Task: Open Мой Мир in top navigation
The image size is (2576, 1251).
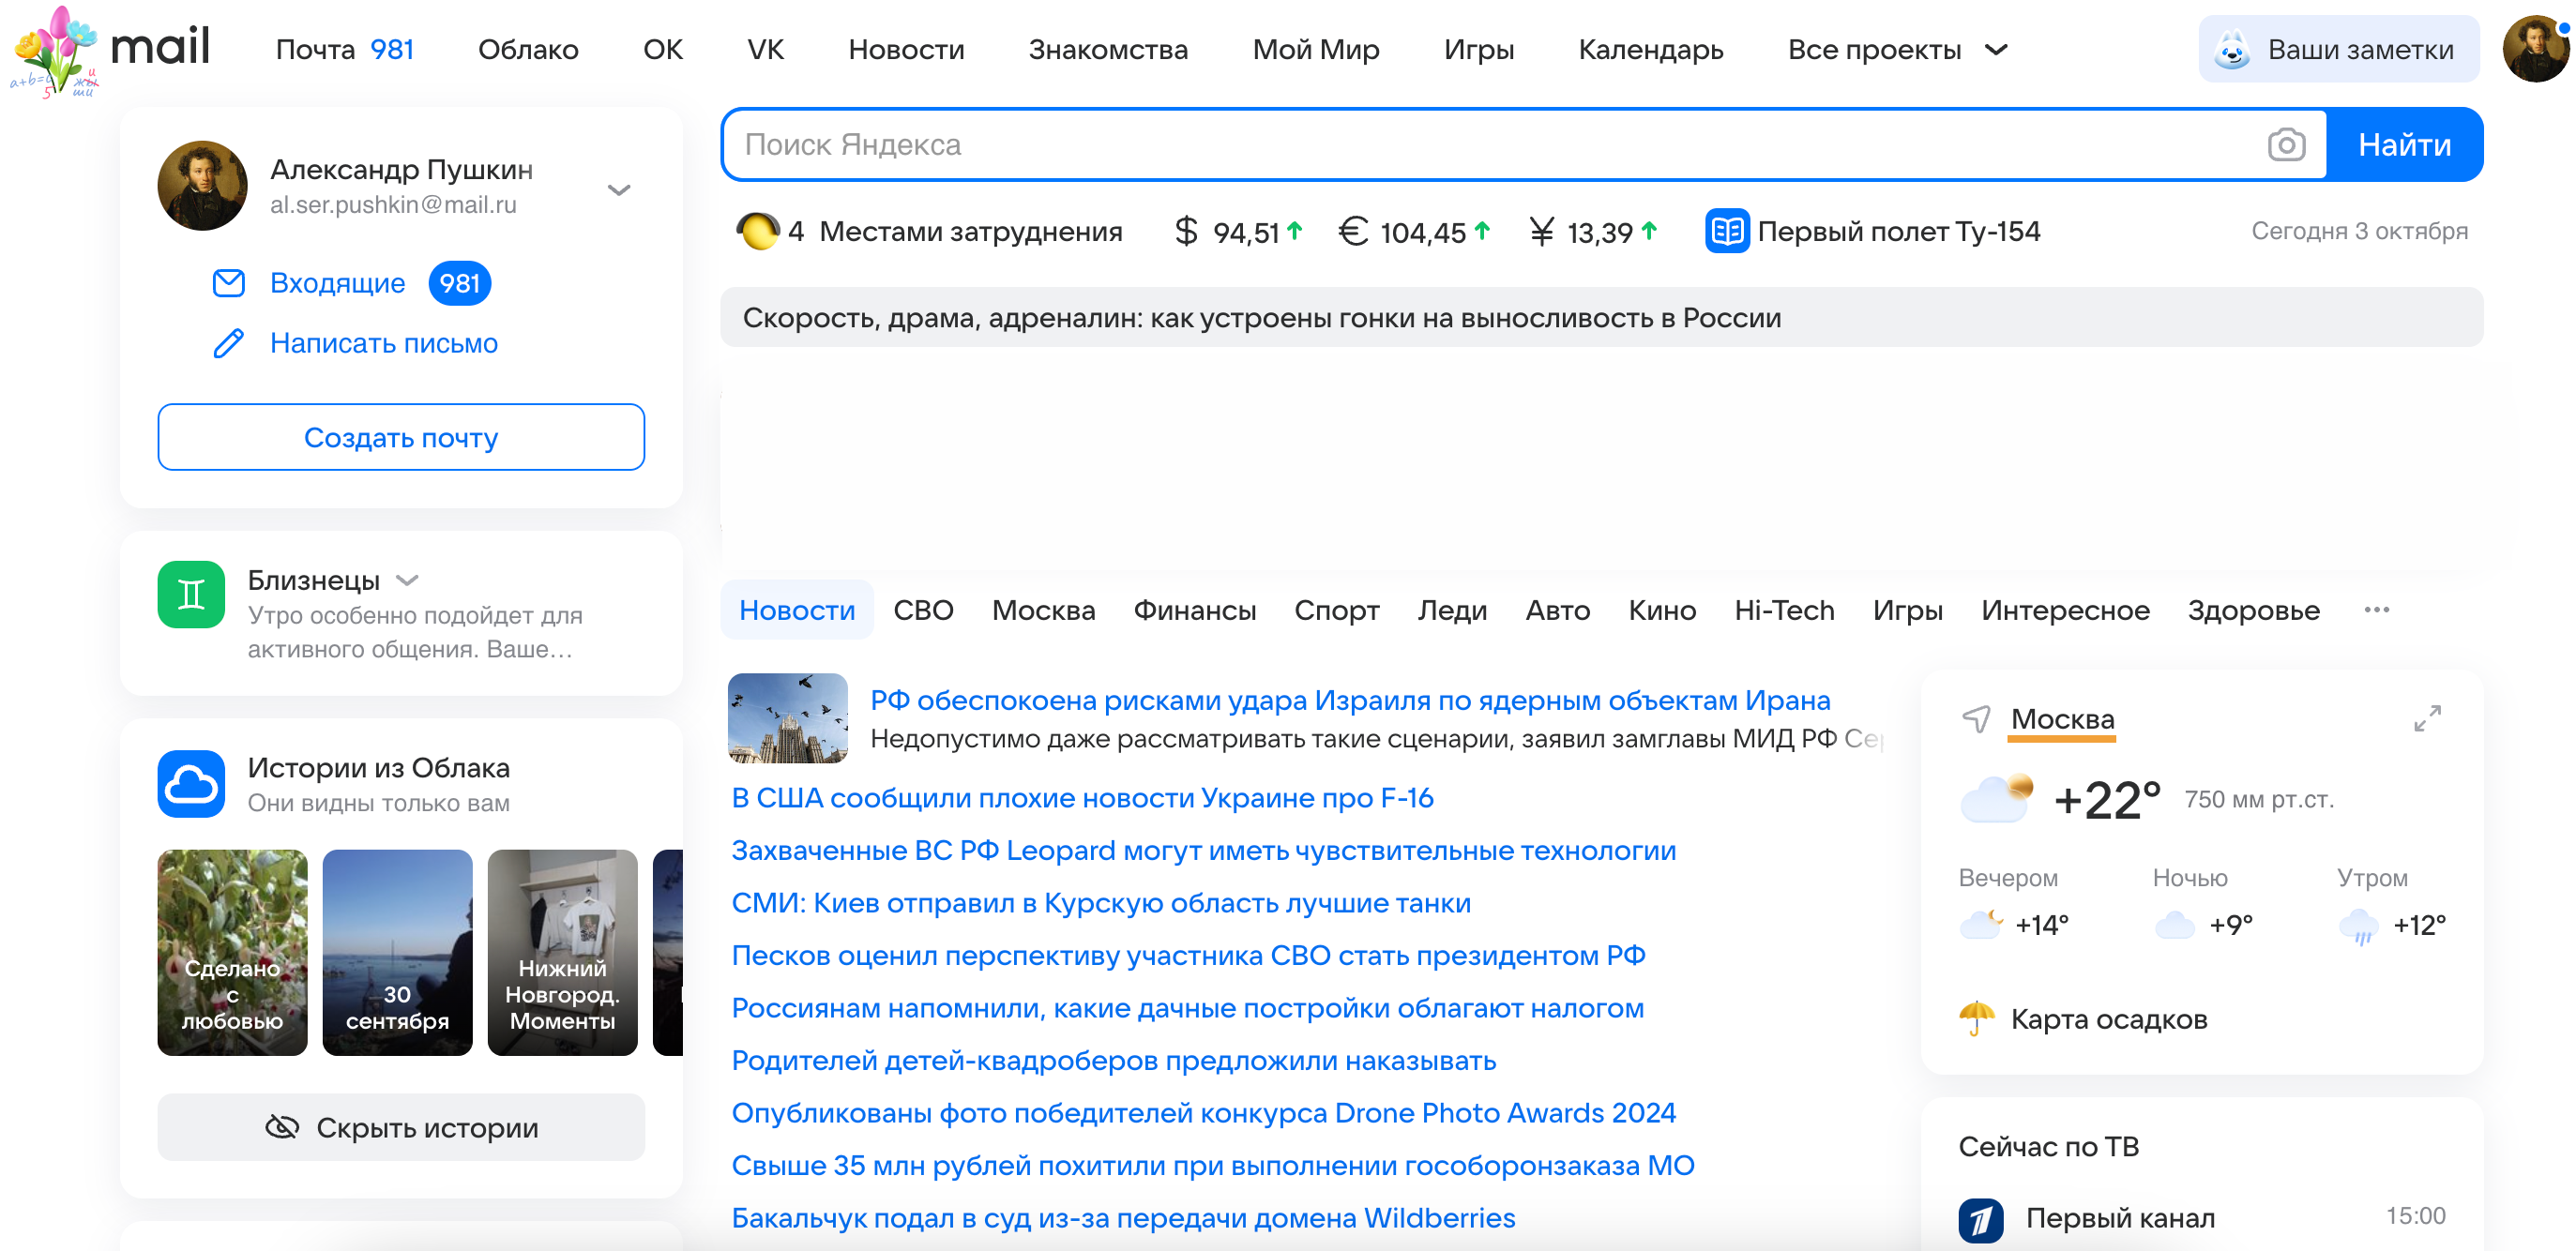Action: pos(1316,50)
